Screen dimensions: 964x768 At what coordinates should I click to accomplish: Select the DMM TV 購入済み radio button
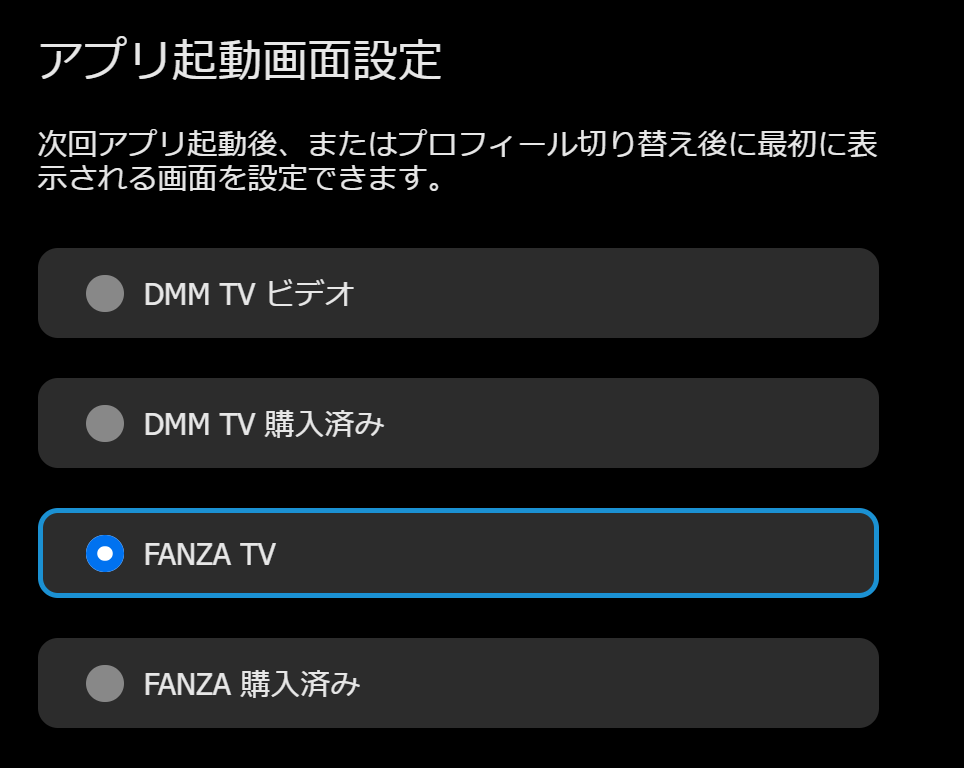(x=105, y=423)
